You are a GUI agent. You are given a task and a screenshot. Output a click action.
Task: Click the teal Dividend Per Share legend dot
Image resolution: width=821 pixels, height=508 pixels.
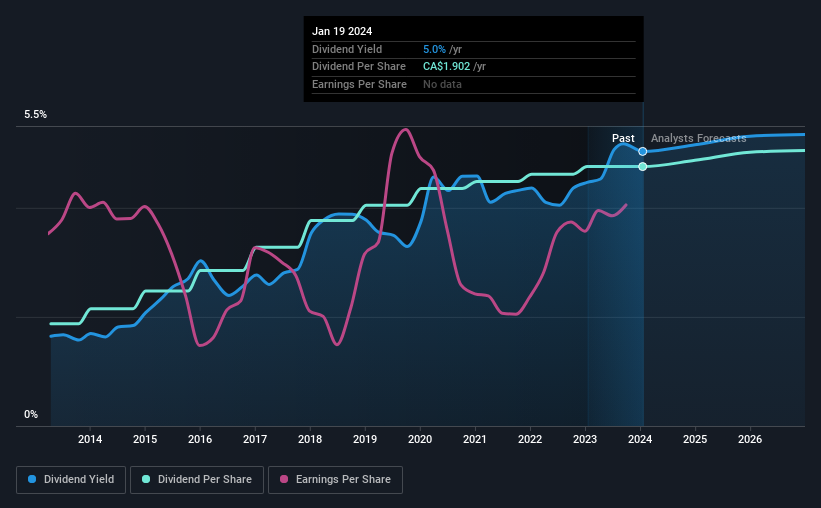pos(146,479)
